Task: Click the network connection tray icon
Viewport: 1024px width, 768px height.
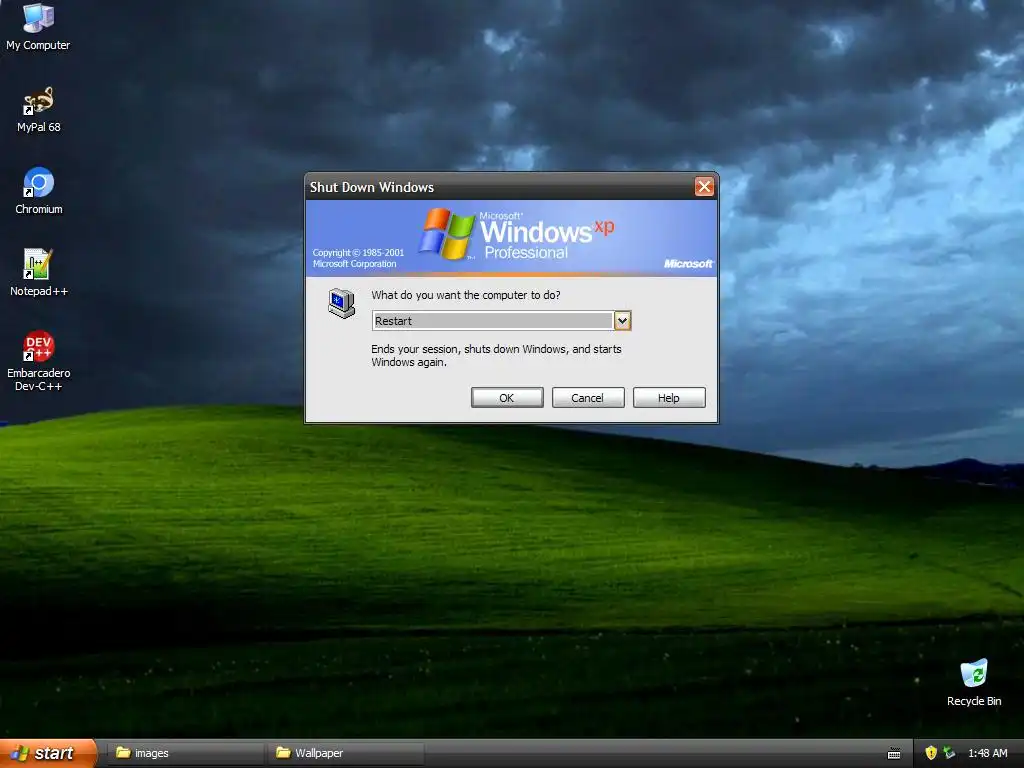Action: pos(949,753)
